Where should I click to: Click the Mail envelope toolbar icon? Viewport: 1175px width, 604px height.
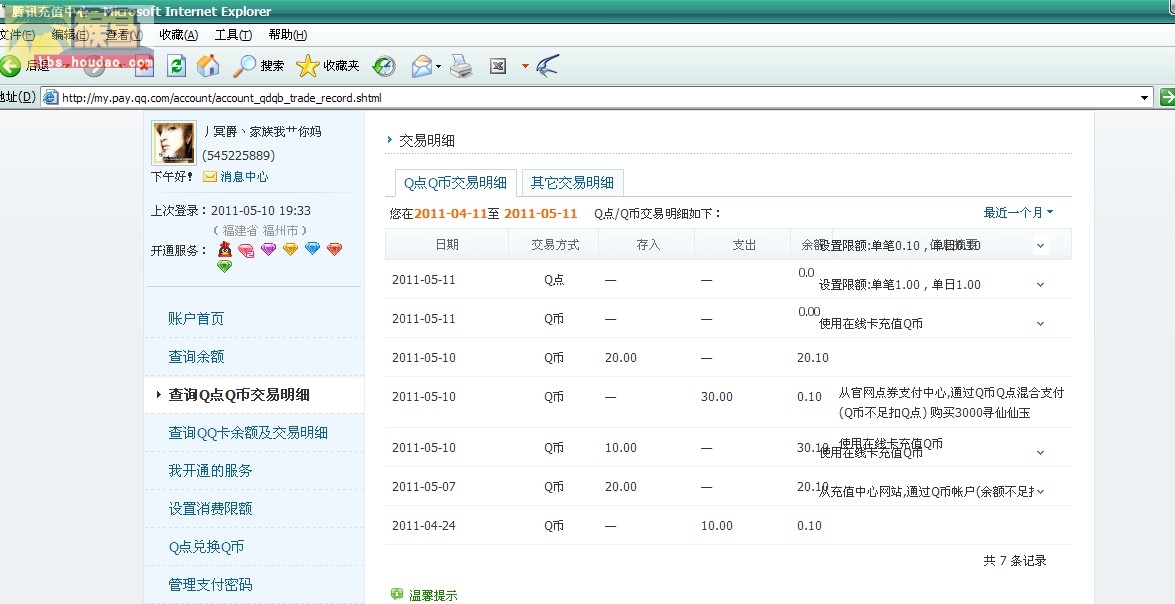(422, 66)
